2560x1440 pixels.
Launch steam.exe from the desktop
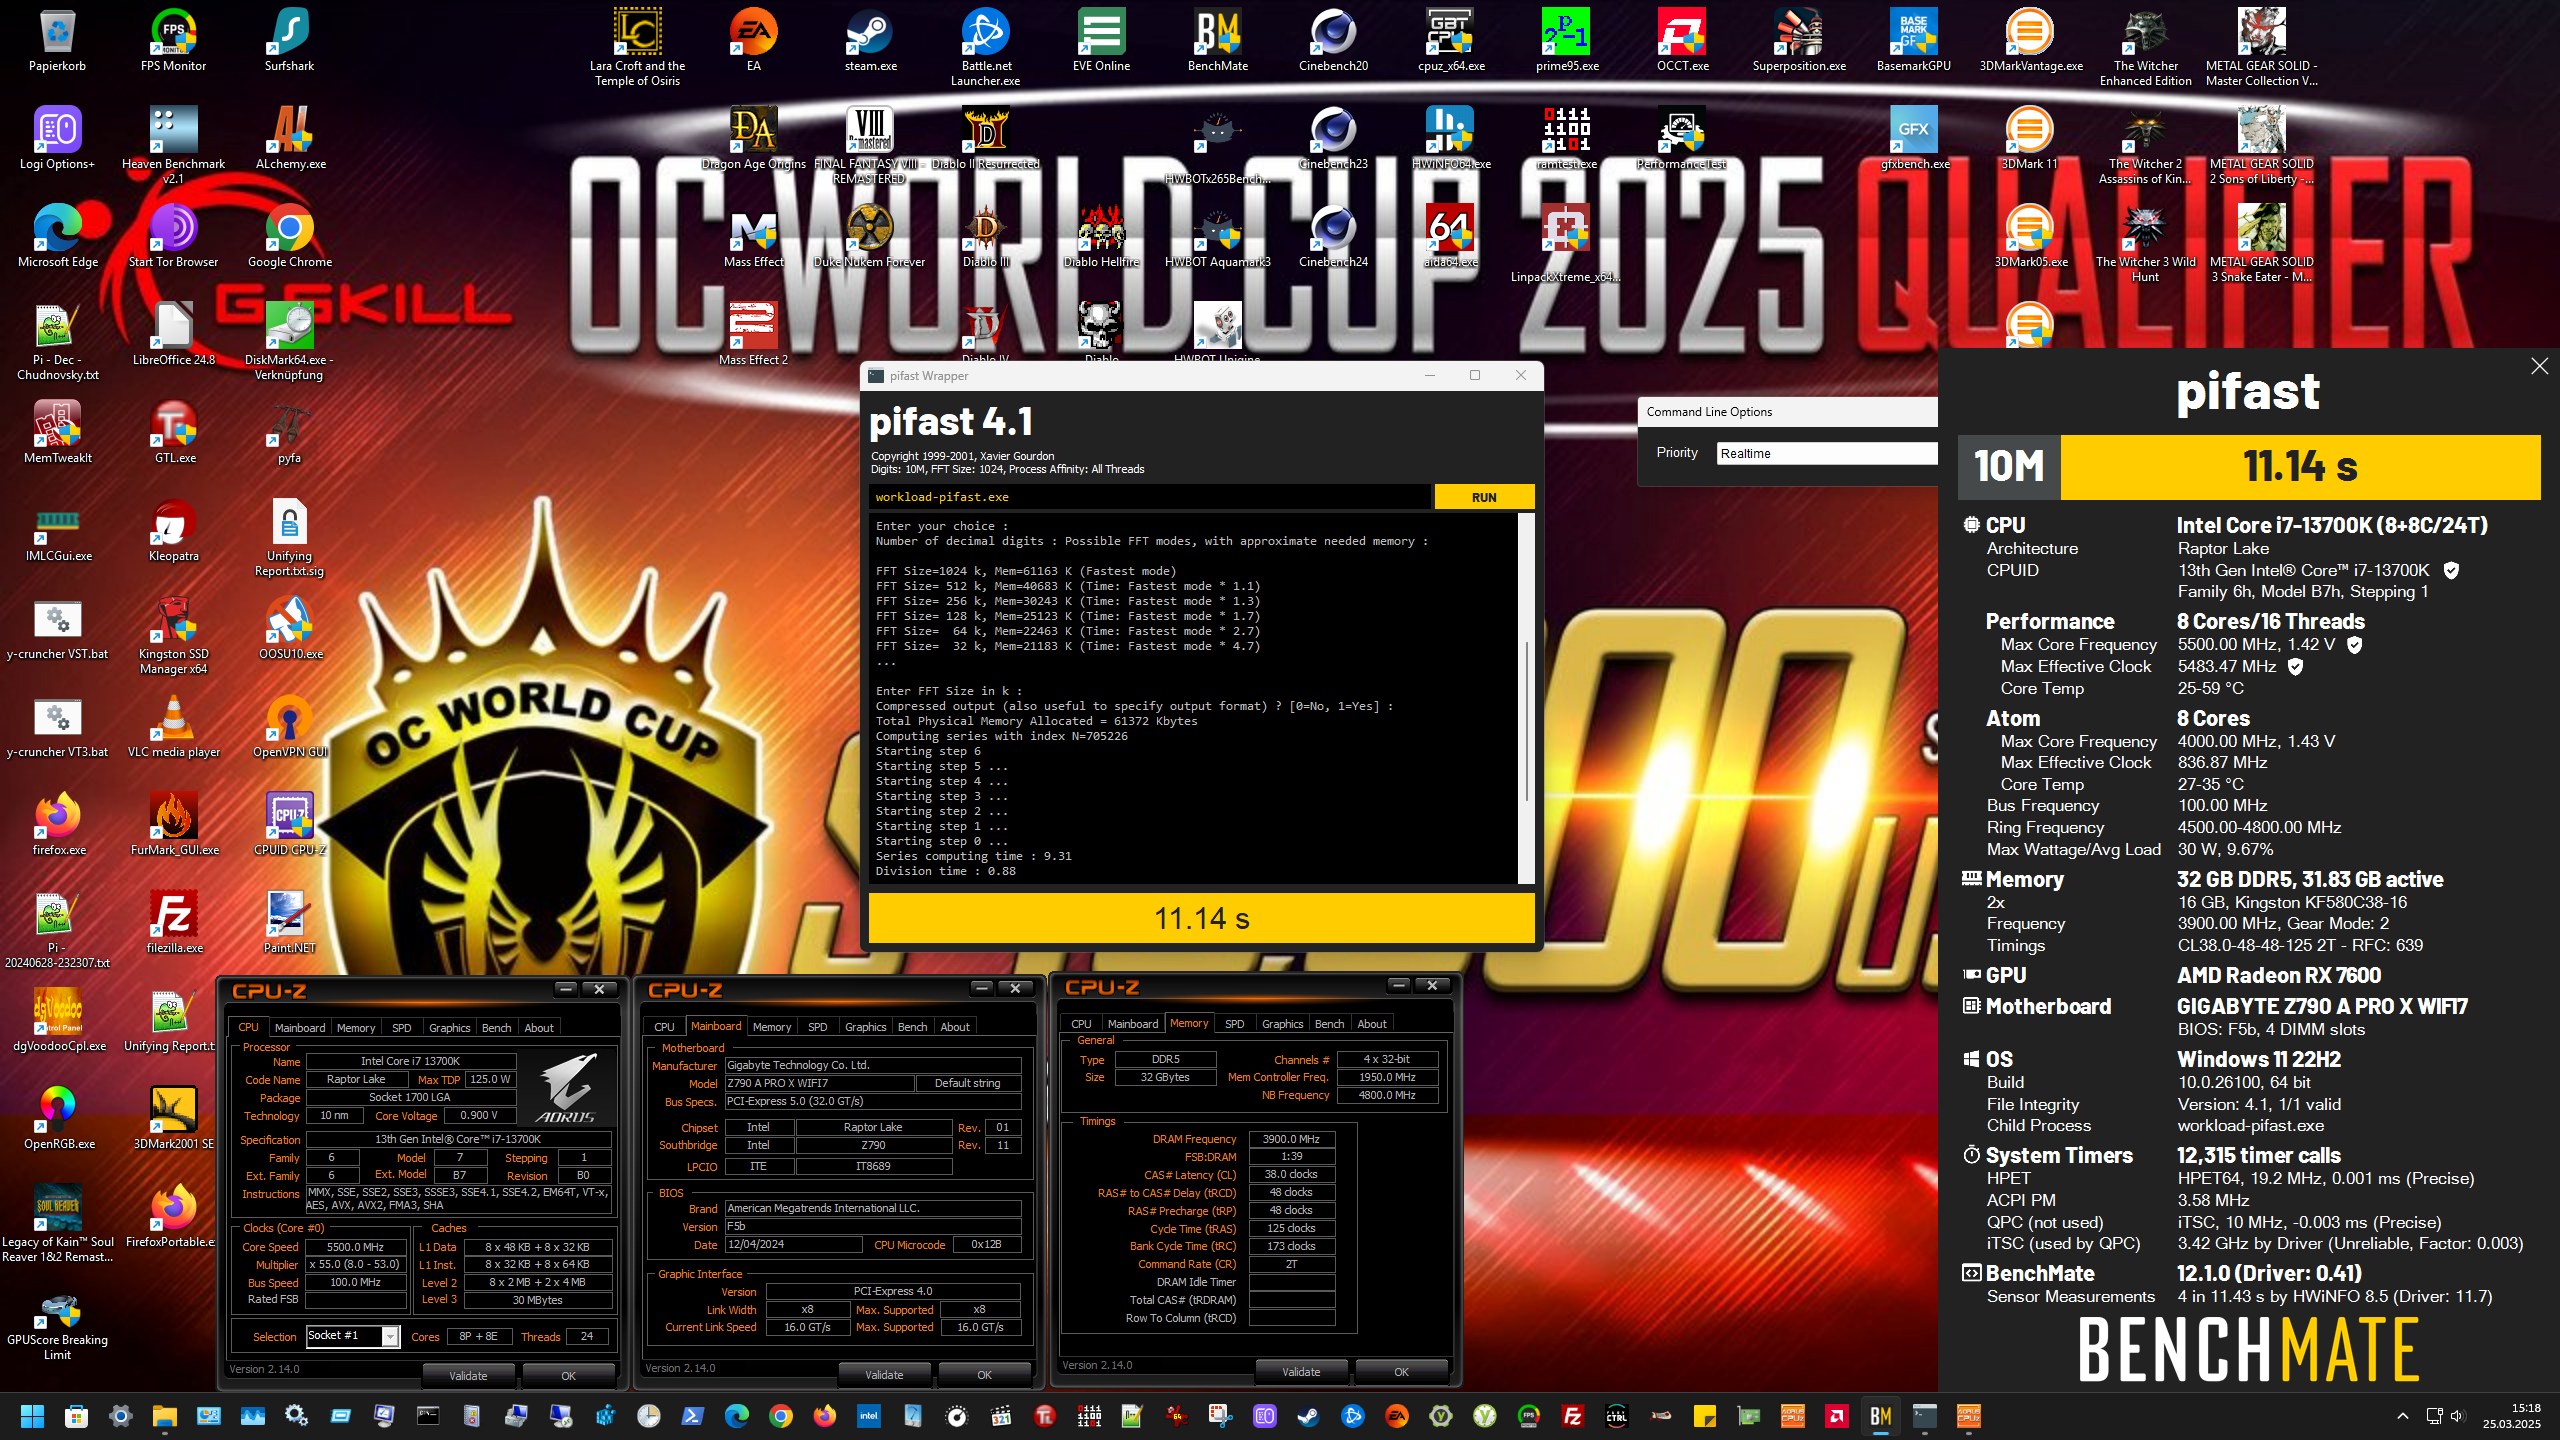pyautogui.click(x=870, y=42)
